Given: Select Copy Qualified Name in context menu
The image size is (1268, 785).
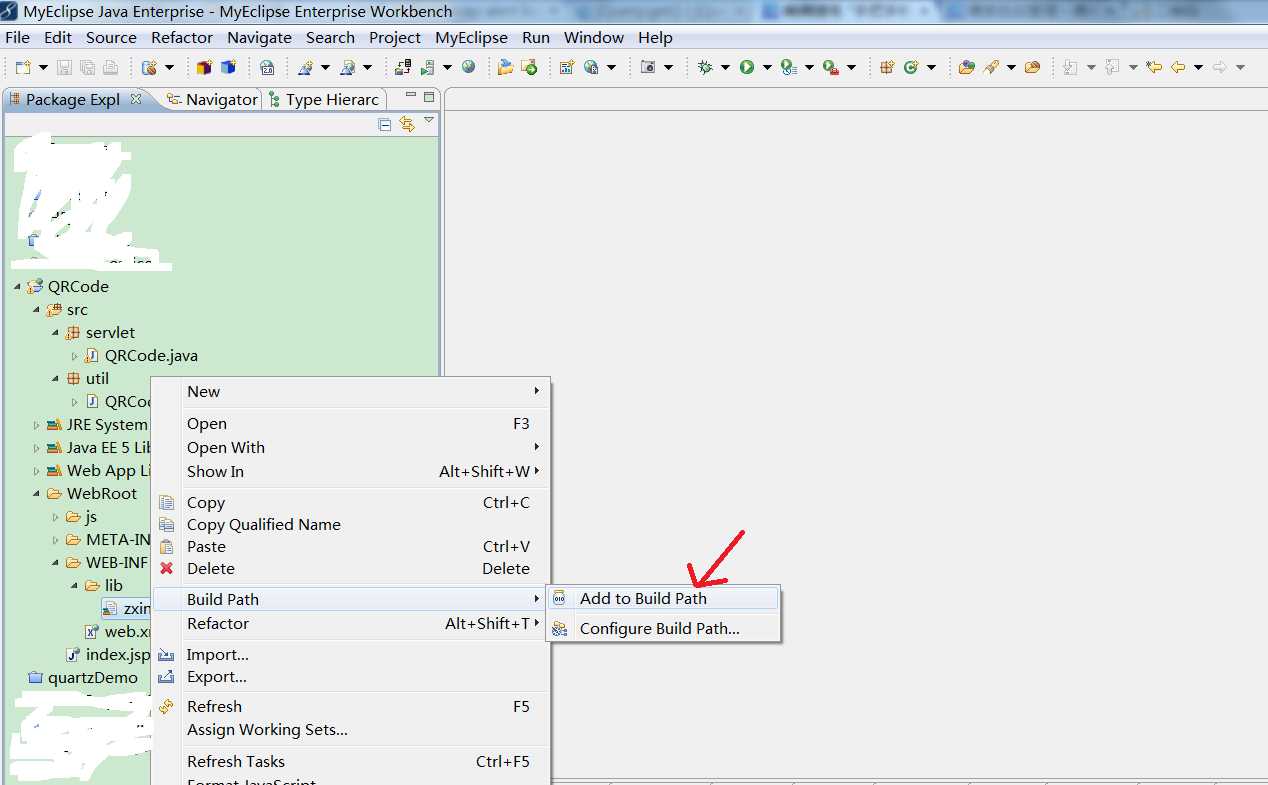Looking at the screenshot, I should coord(348,524).
